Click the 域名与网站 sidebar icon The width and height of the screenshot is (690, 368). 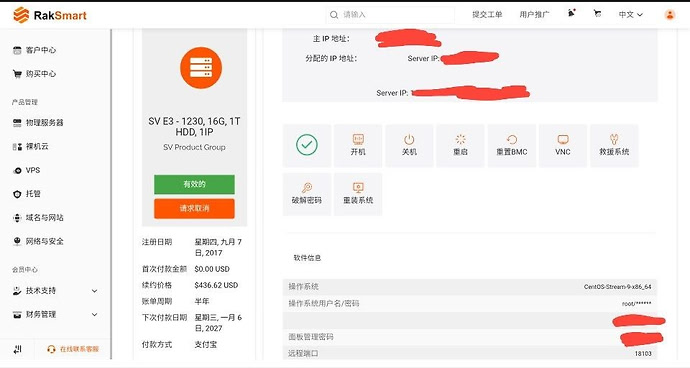17,218
